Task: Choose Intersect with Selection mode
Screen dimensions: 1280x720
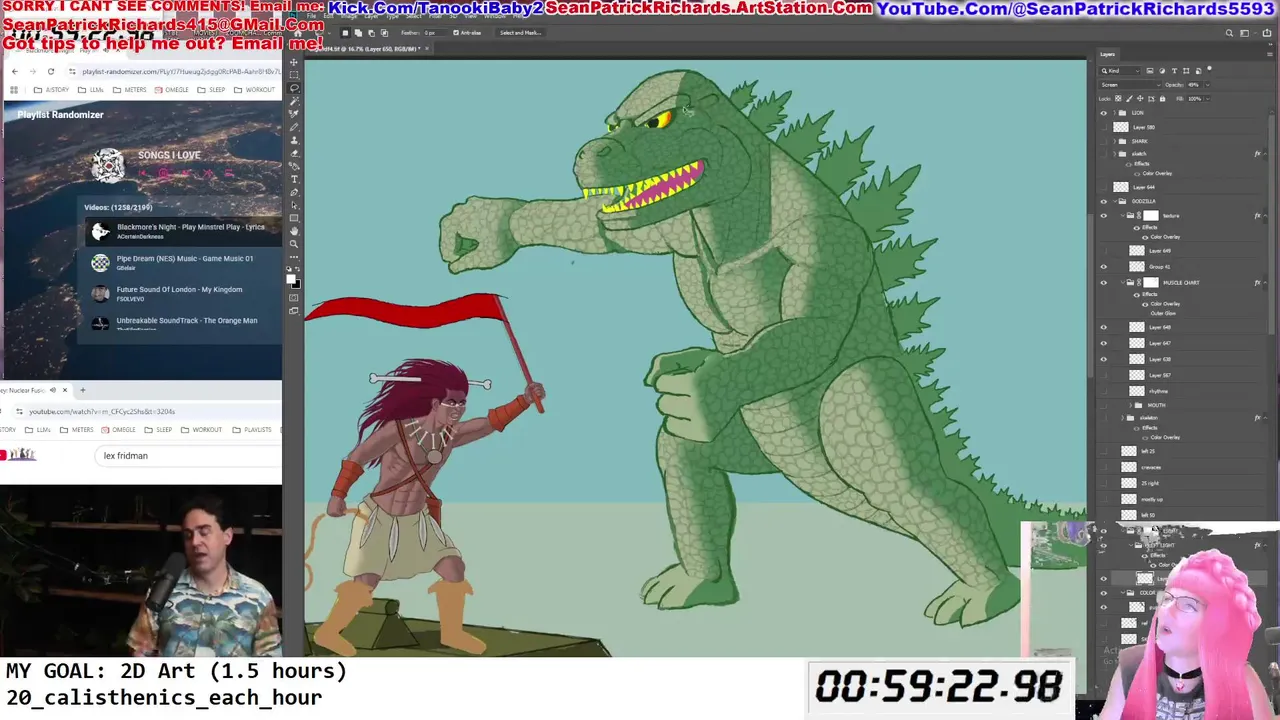Action: pyautogui.click(x=384, y=33)
